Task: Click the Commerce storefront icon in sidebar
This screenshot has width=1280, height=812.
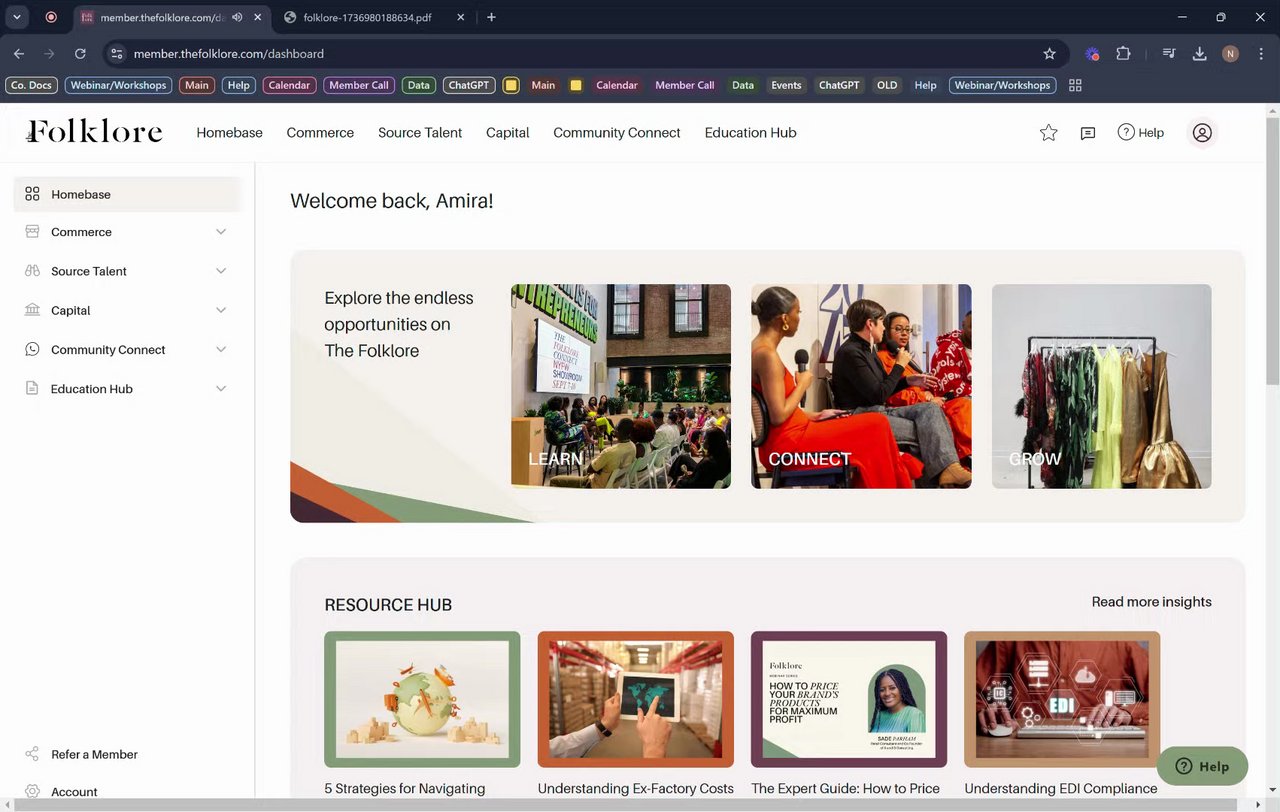Action: (x=32, y=232)
